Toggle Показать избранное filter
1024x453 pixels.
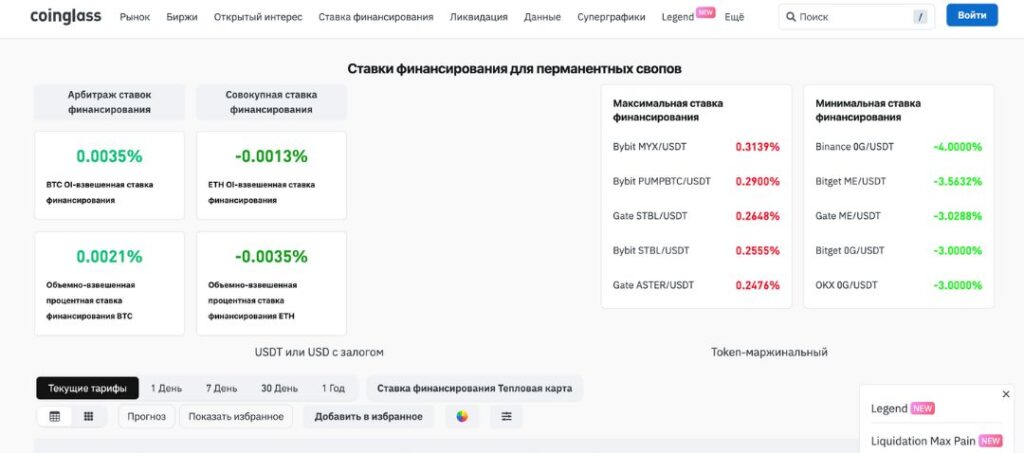tap(236, 416)
